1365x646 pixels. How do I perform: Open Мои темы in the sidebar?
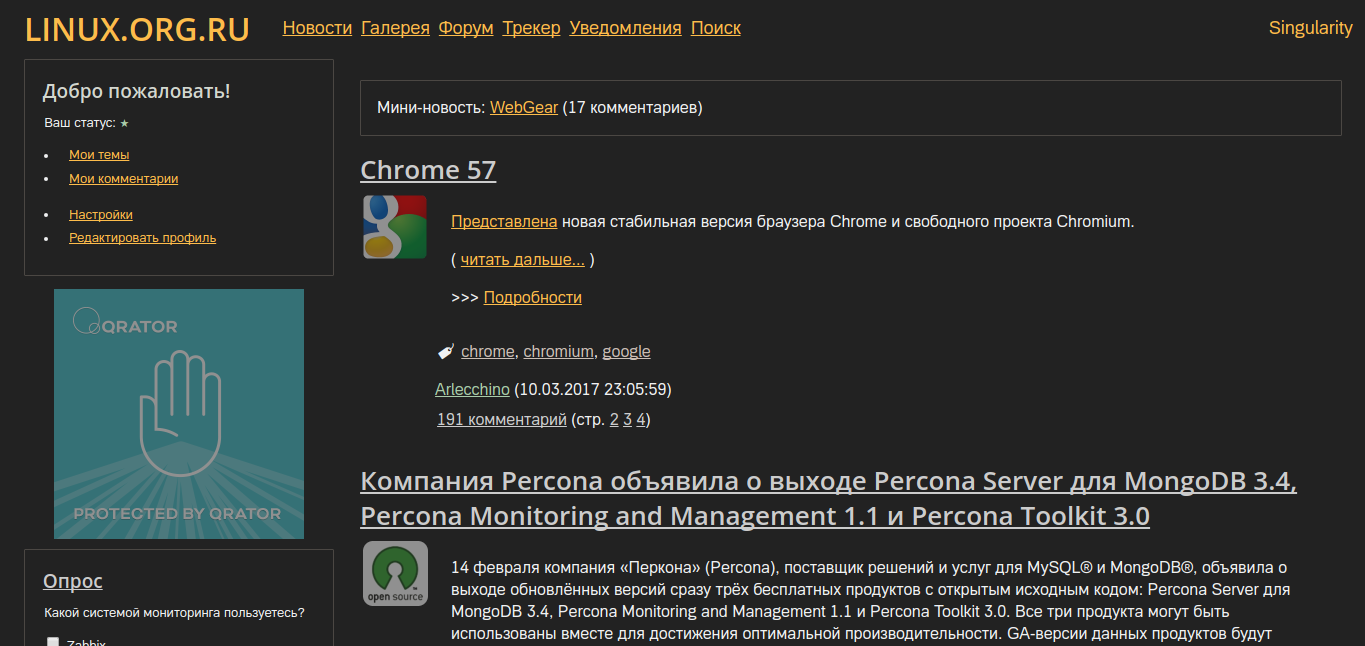coord(99,155)
